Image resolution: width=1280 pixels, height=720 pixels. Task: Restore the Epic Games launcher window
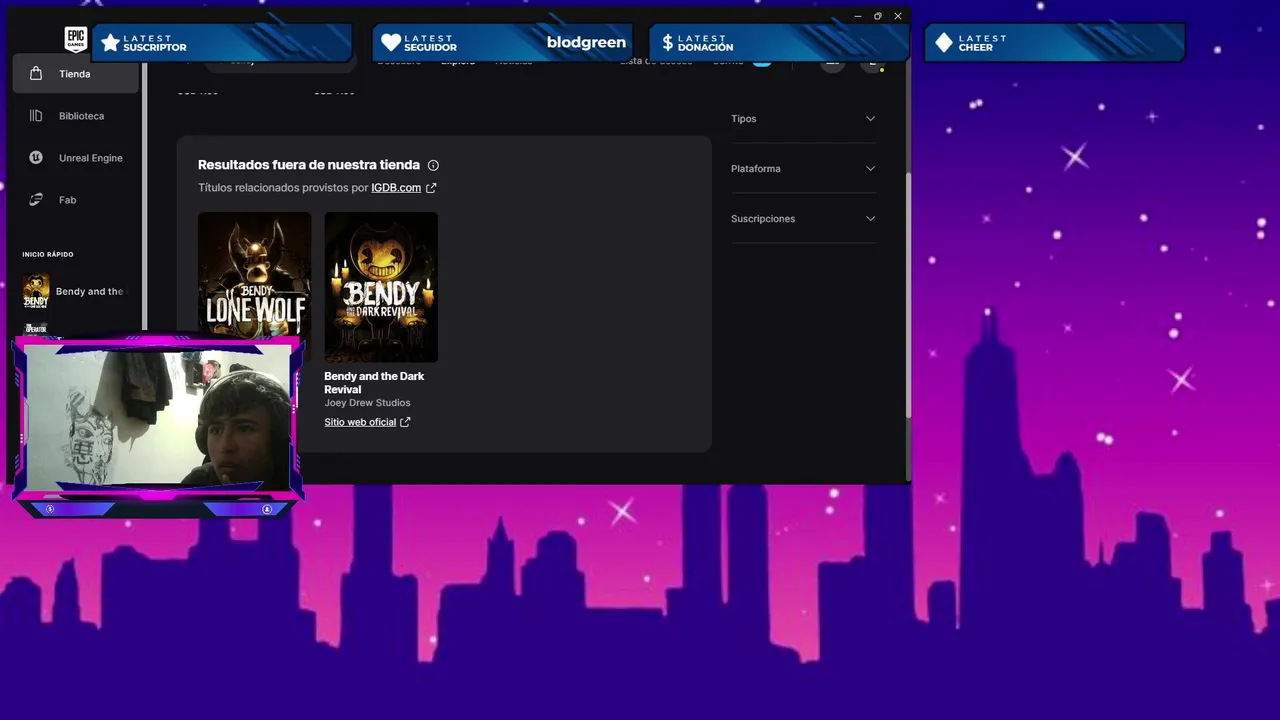[x=878, y=16]
